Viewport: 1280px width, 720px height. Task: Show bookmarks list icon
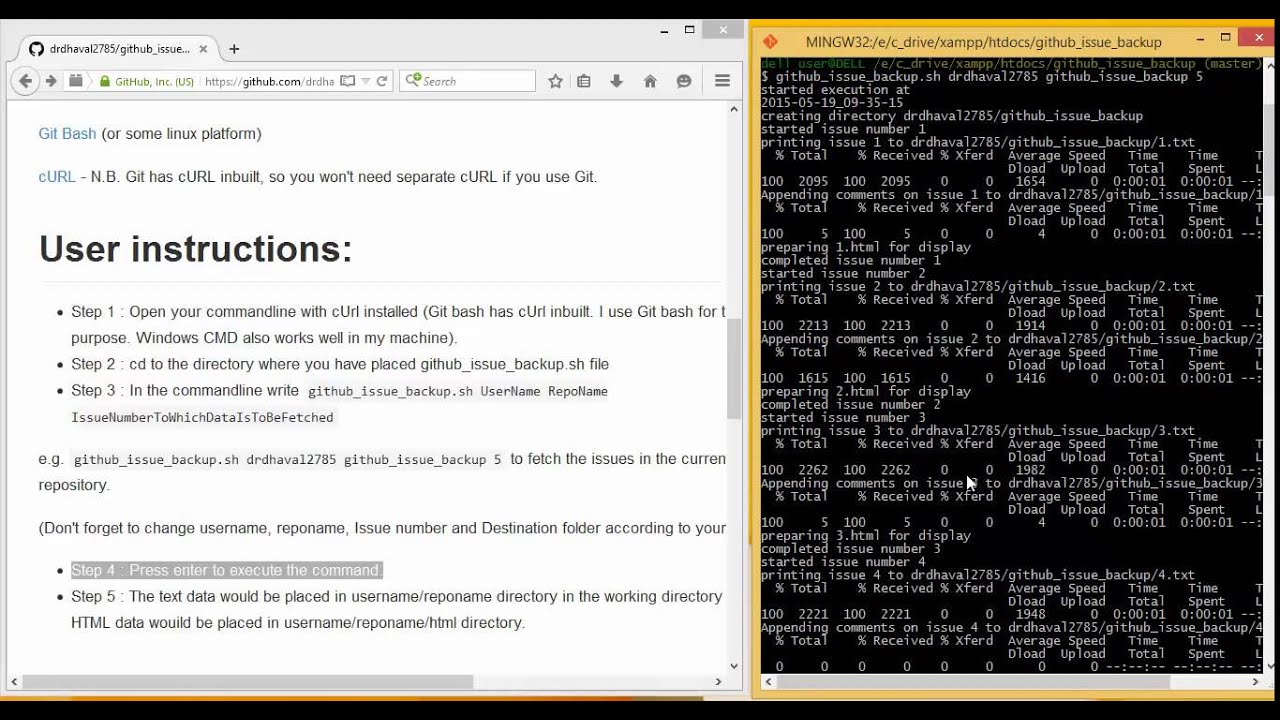pyautogui.click(x=584, y=81)
